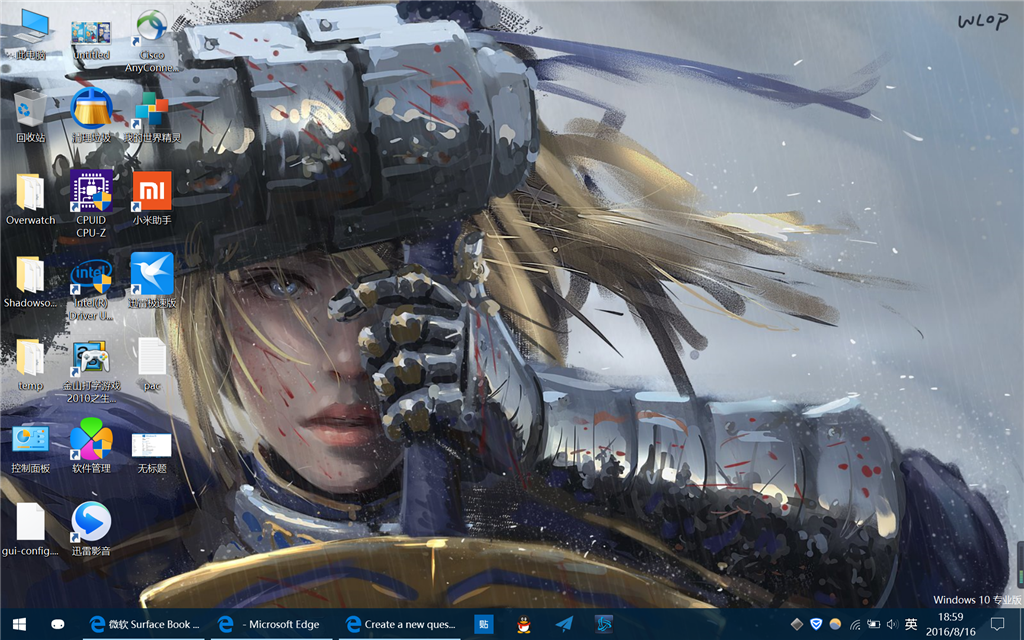Image resolution: width=1024 pixels, height=640 pixels.
Task: Click the diamond-shaped tray icon
Action: [797, 624]
